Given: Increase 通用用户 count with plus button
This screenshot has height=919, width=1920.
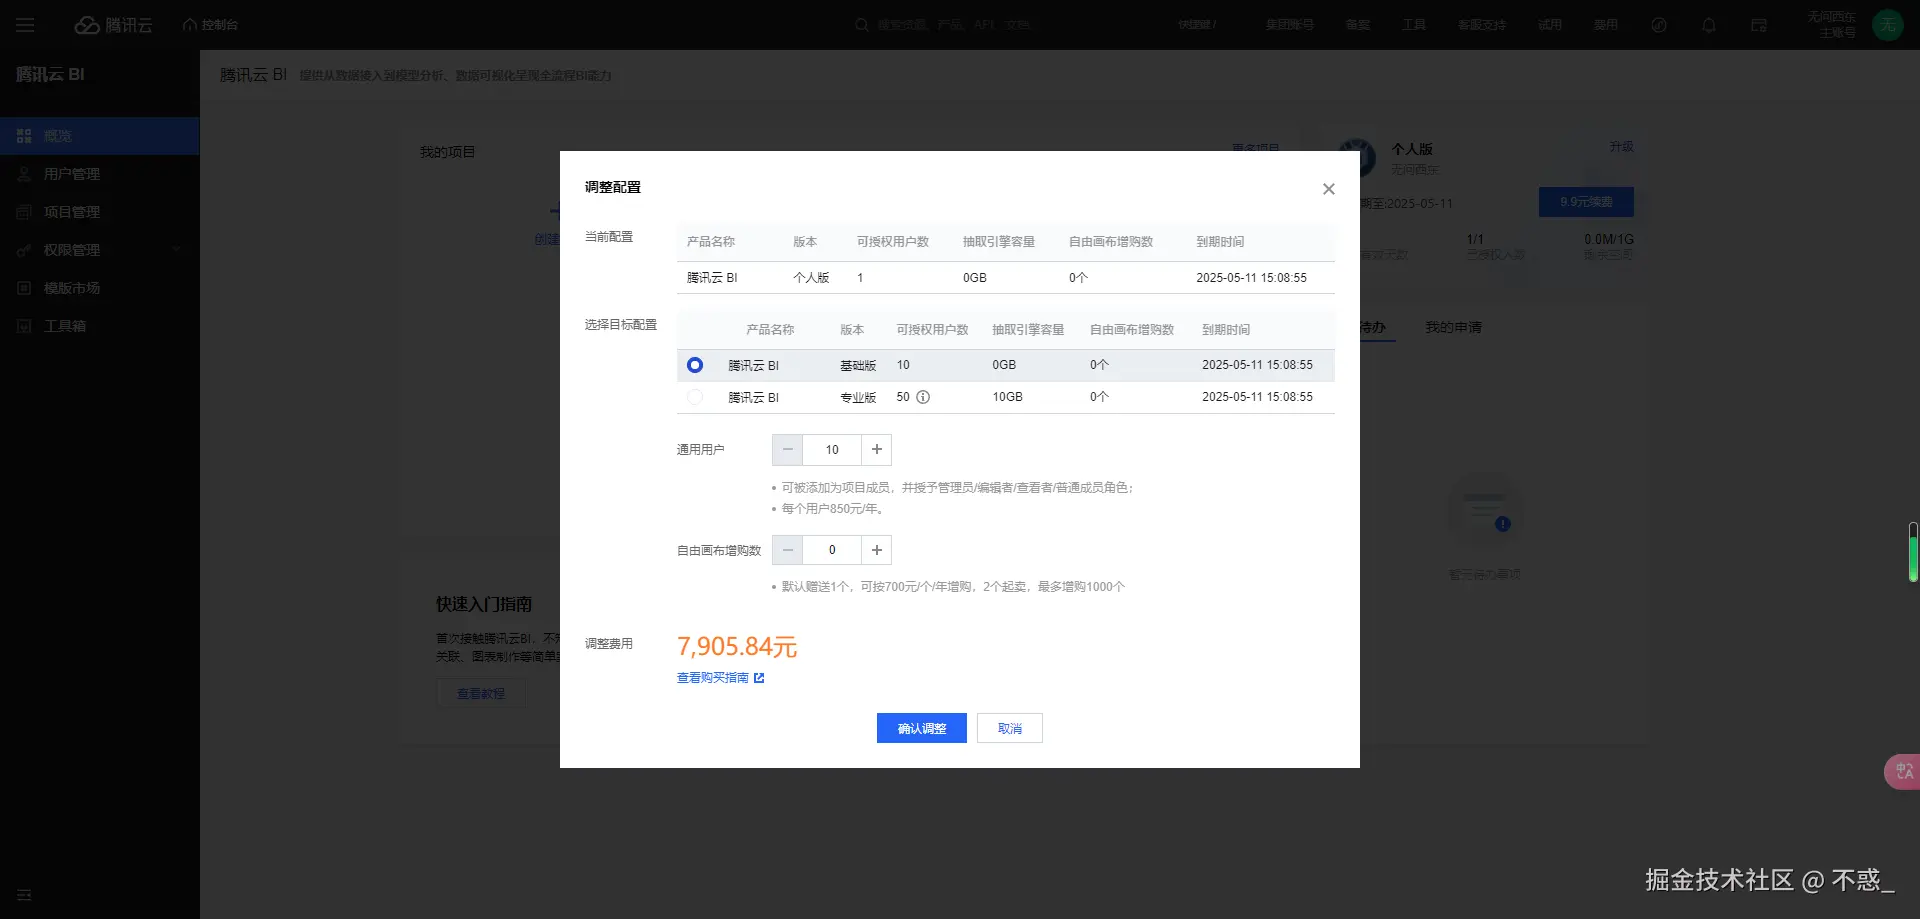Looking at the screenshot, I should tap(877, 450).
